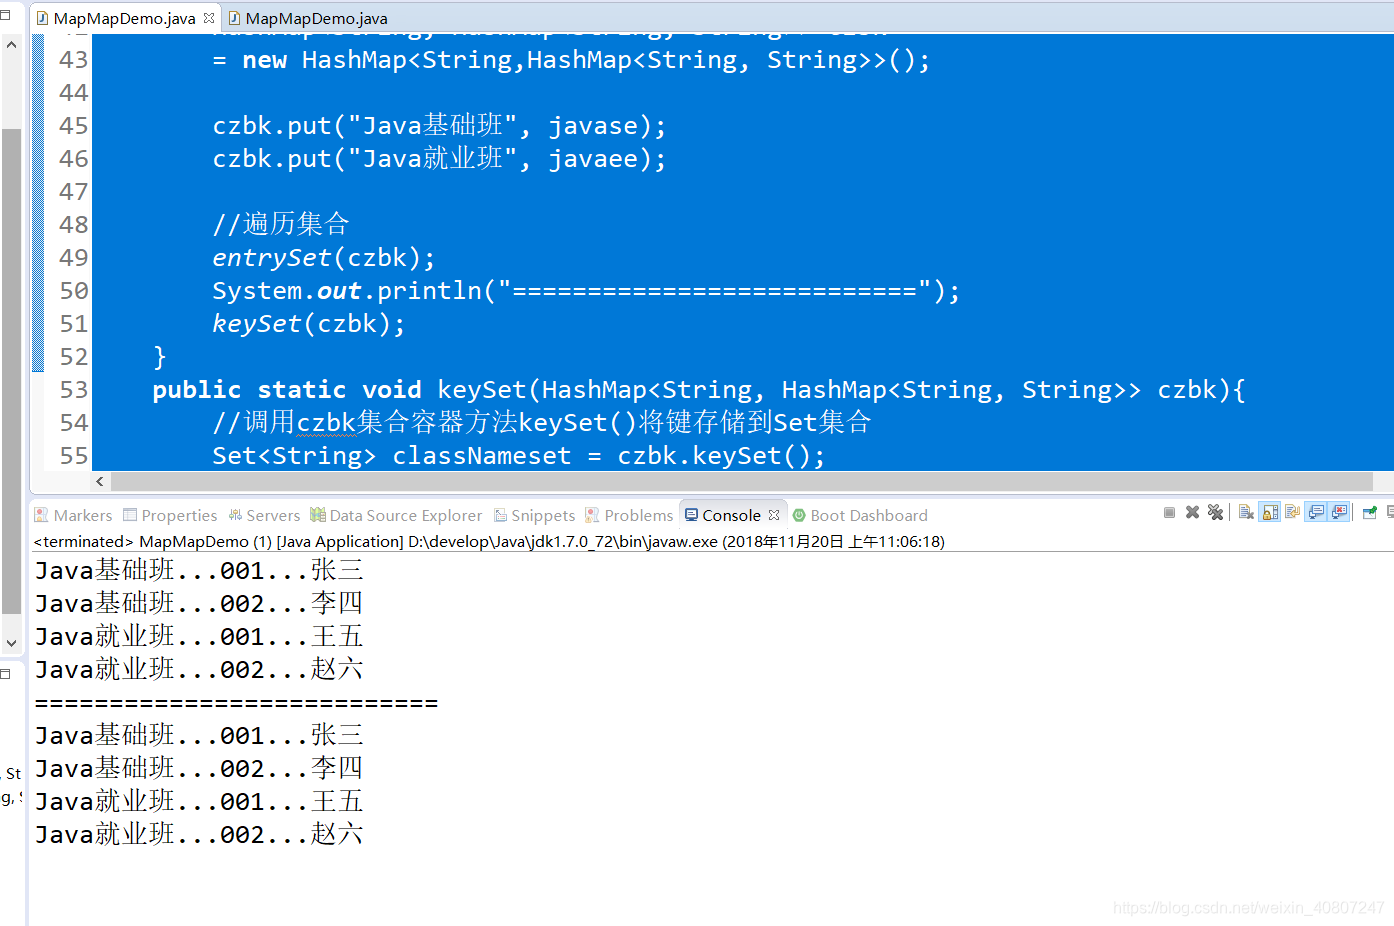Open the Problems view tab
This screenshot has width=1394, height=926.
click(629, 515)
